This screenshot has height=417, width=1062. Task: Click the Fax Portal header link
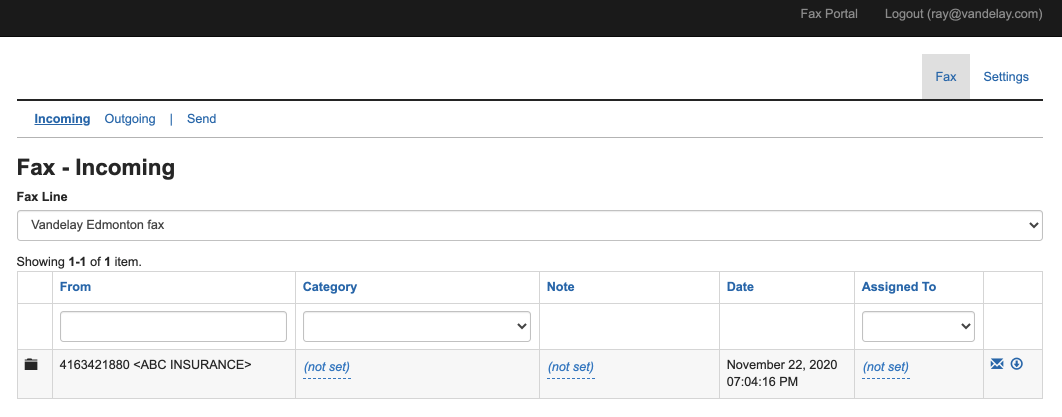[829, 14]
